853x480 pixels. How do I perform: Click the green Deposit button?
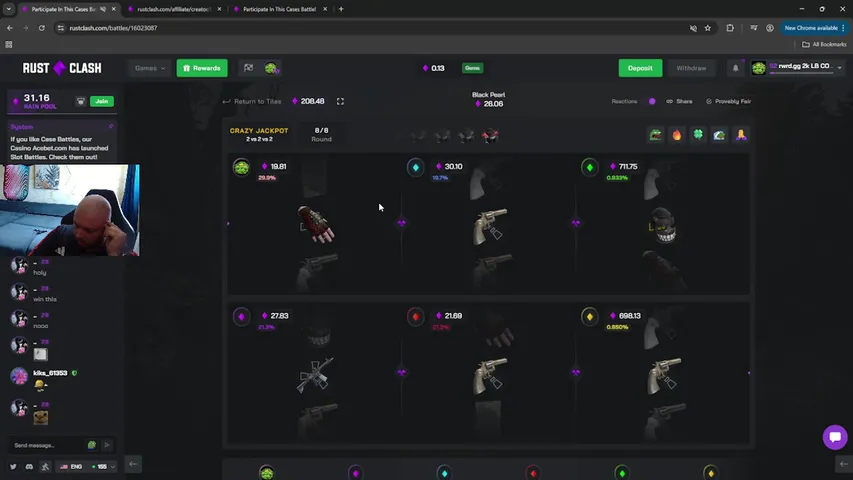(640, 68)
